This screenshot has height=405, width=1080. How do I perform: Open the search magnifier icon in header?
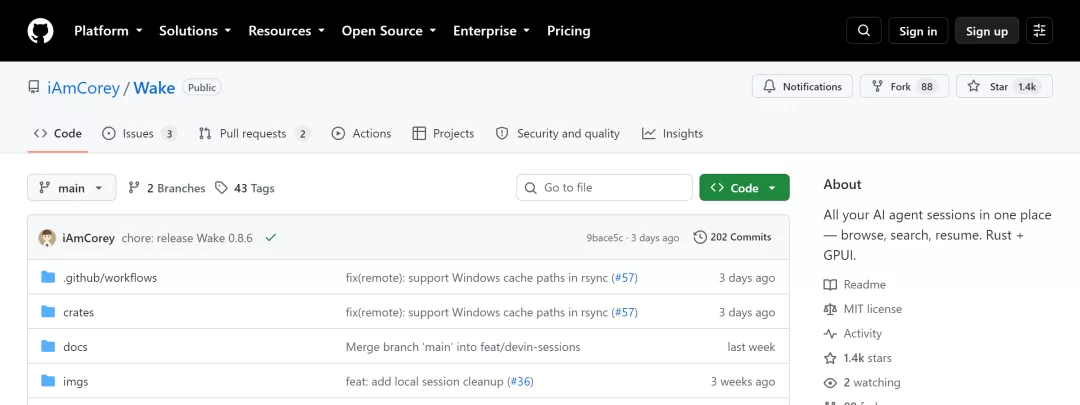[864, 31]
